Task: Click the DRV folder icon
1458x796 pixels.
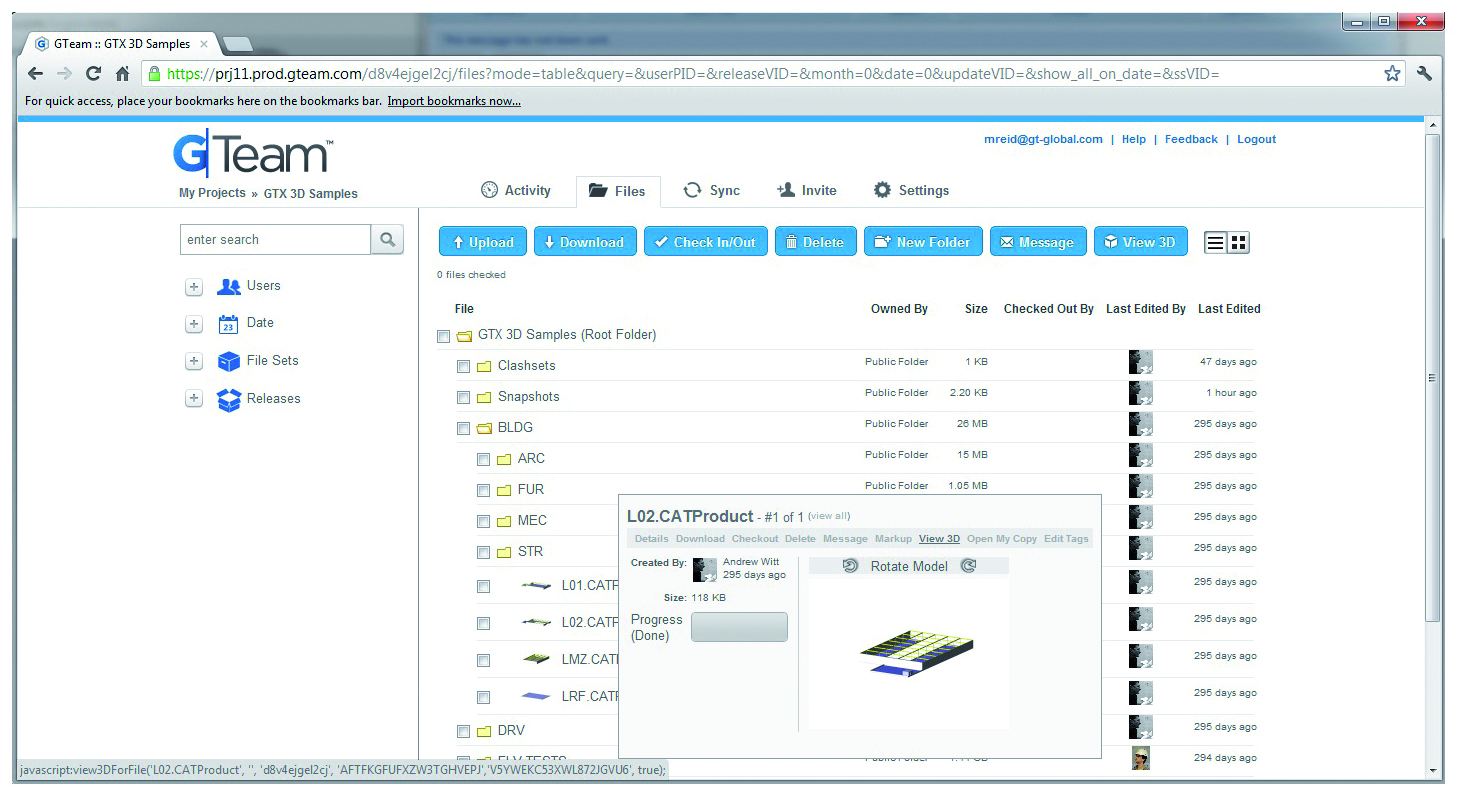Action: [484, 731]
